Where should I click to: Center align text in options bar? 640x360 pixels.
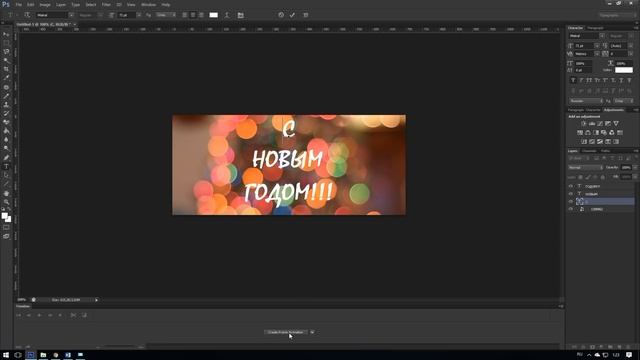pos(193,15)
